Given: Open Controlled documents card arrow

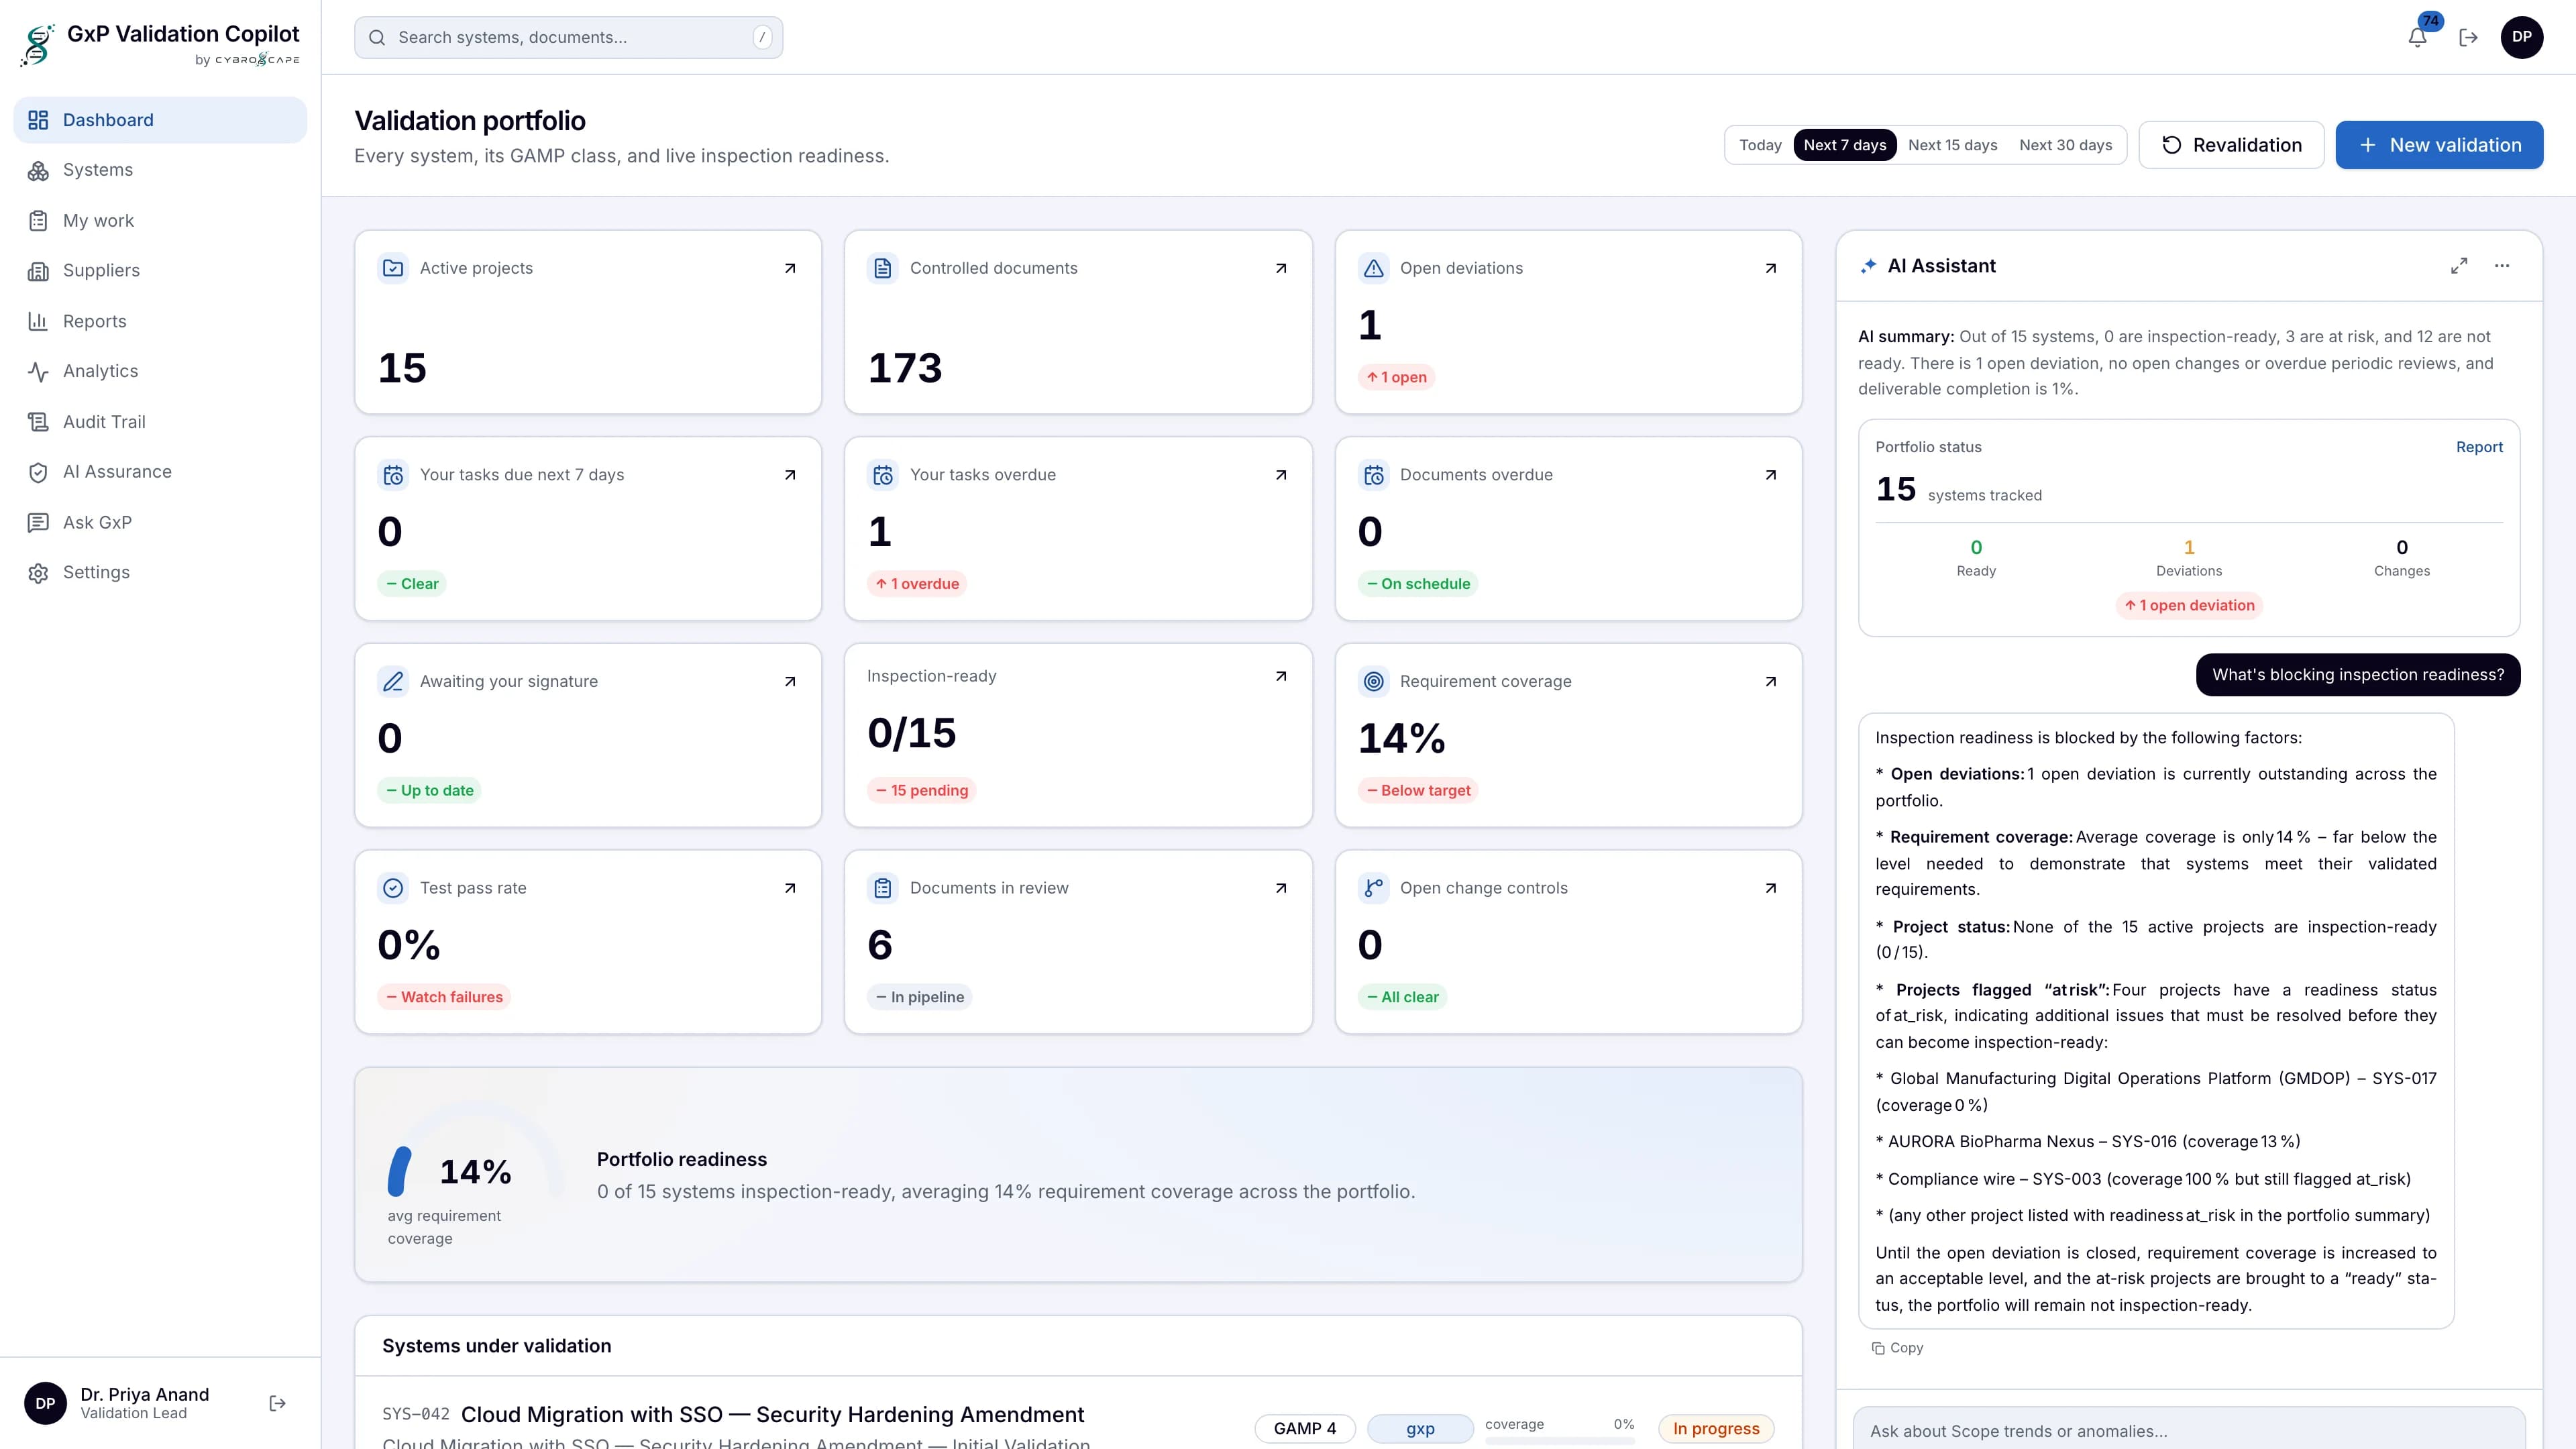Looking at the screenshot, I should 1281,268.
